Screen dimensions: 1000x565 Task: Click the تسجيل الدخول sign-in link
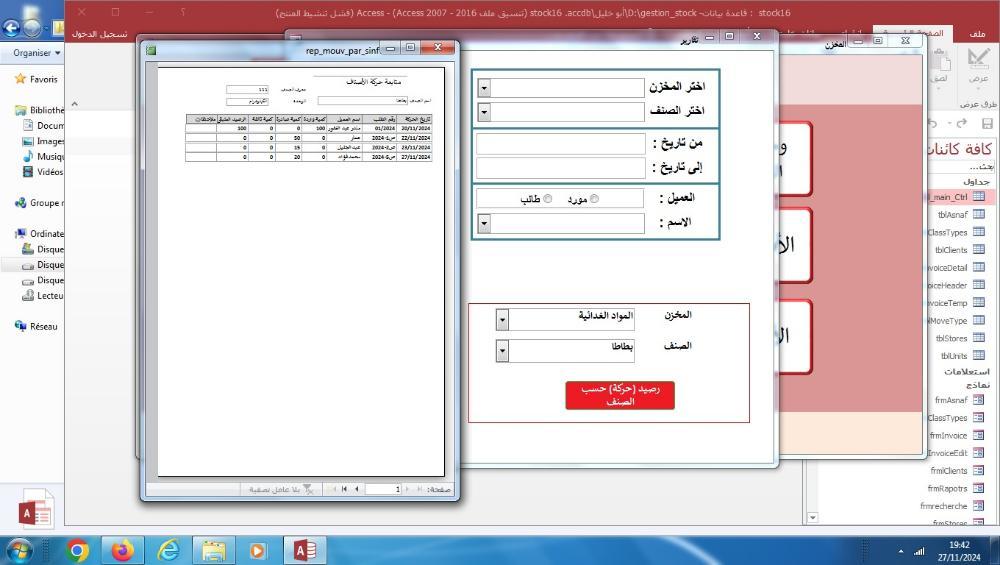pos(99,34)
